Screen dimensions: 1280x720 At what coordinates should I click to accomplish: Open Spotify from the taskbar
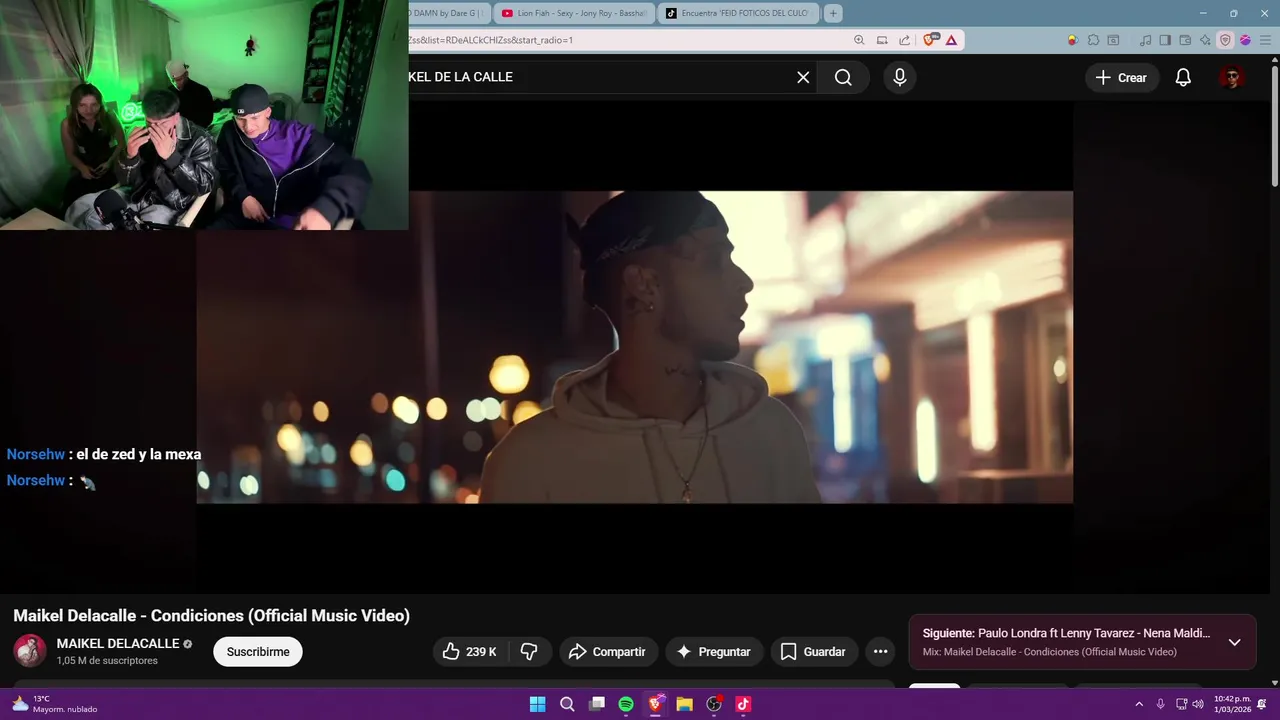[x=626, y=704]
